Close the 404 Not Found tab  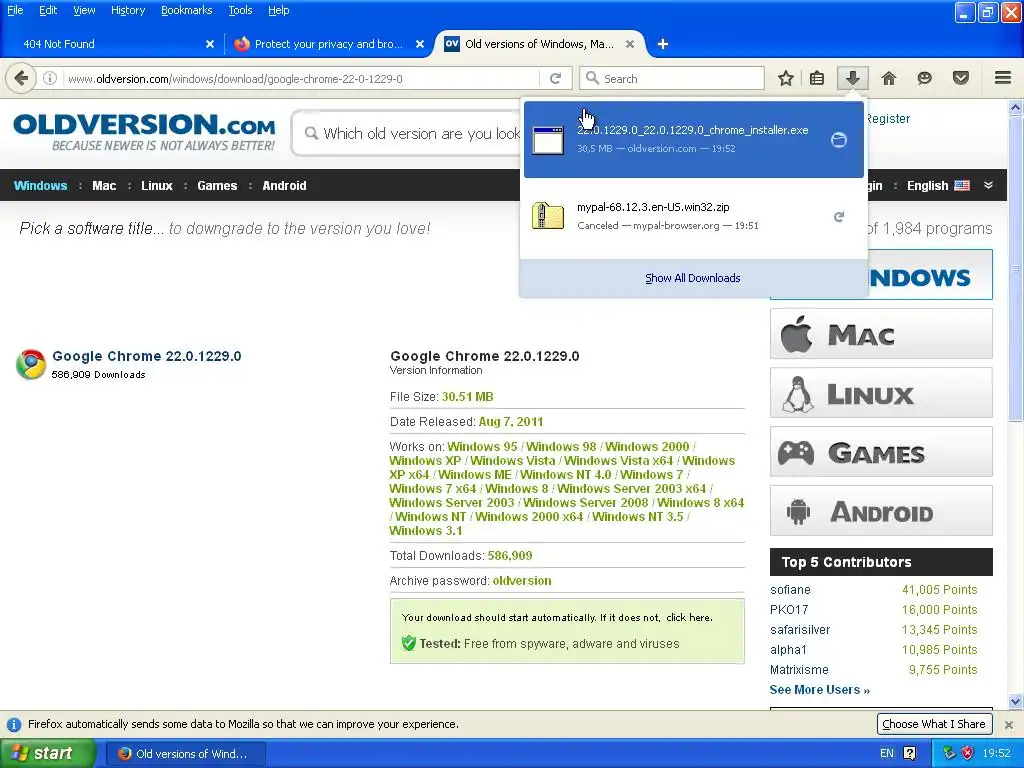[210, 44]
